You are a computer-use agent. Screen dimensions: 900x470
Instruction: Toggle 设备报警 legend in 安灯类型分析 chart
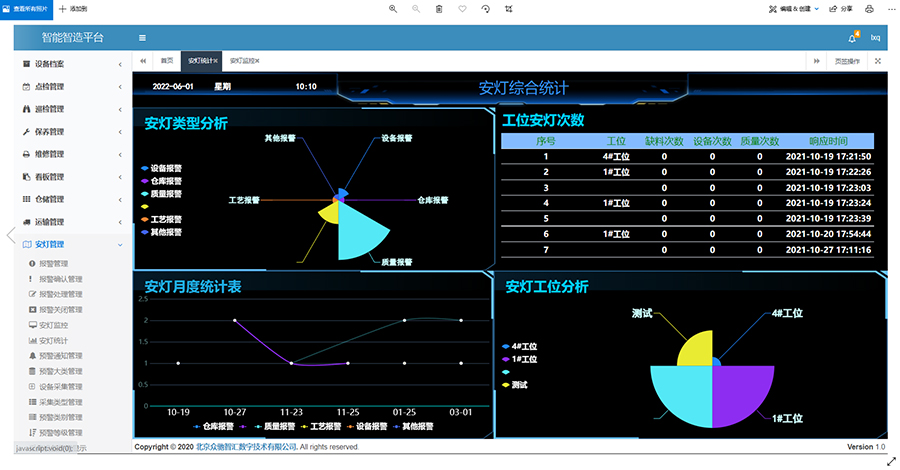coord(160,168)
